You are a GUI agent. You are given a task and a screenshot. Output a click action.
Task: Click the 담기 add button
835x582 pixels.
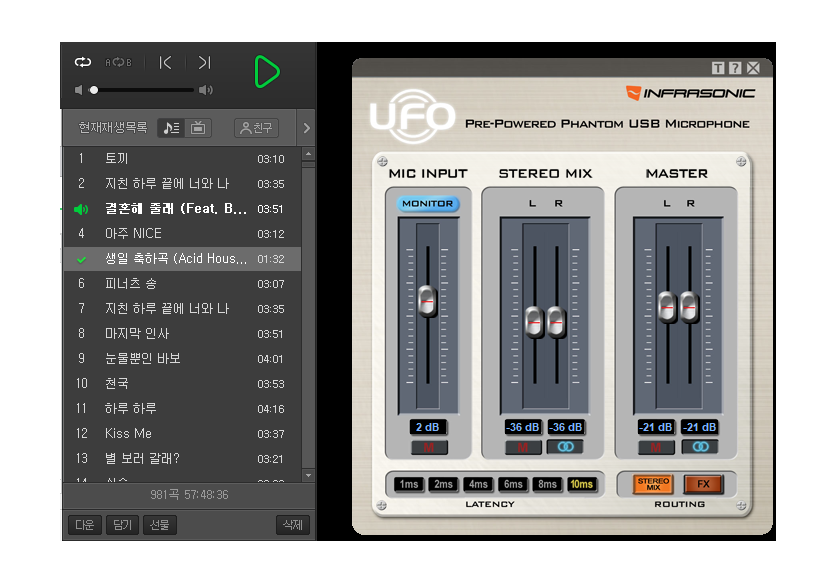pyautogui.click(x=122, y=525)
